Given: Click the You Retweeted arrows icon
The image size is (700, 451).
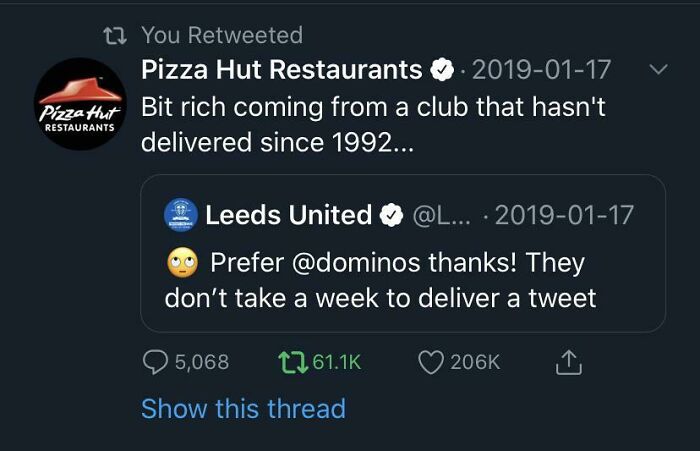Looking at the screenshot, I should 115,35.
